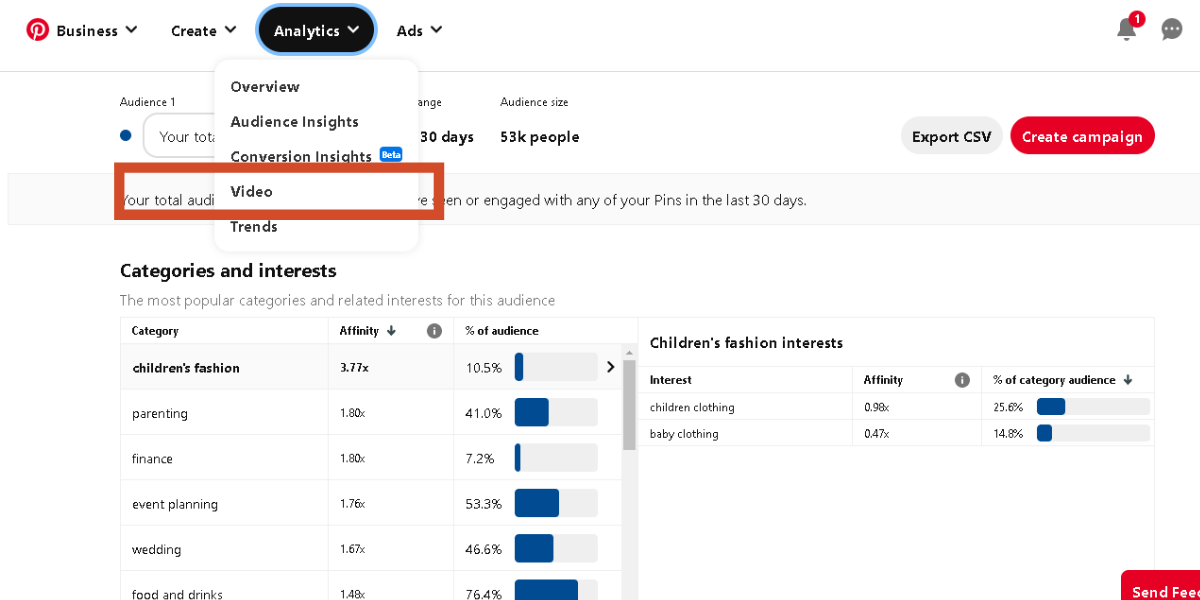Sort by % of category audience arrow

(x=1129, y=380)
